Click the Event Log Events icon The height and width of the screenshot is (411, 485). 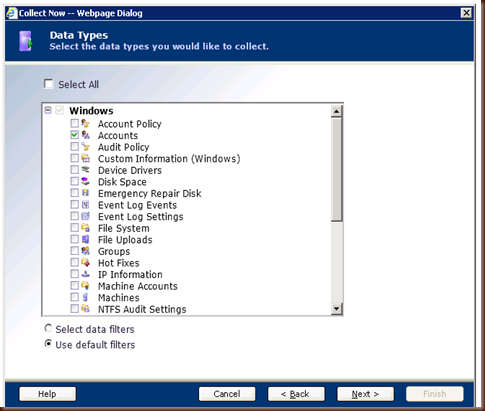tap(86, 204)
